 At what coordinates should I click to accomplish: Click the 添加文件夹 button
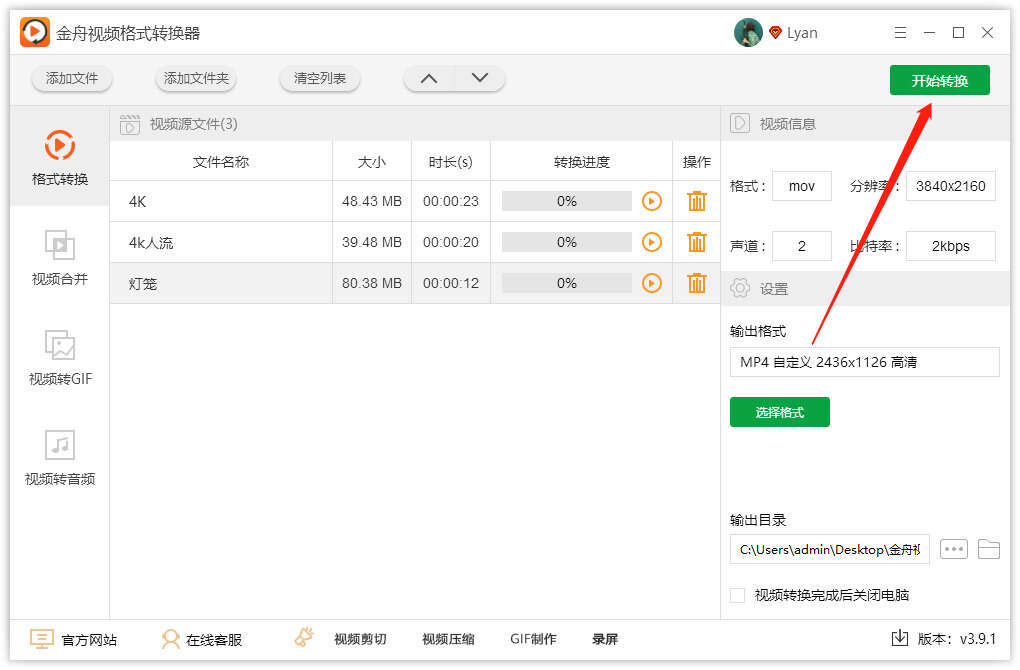click(196, 79)
